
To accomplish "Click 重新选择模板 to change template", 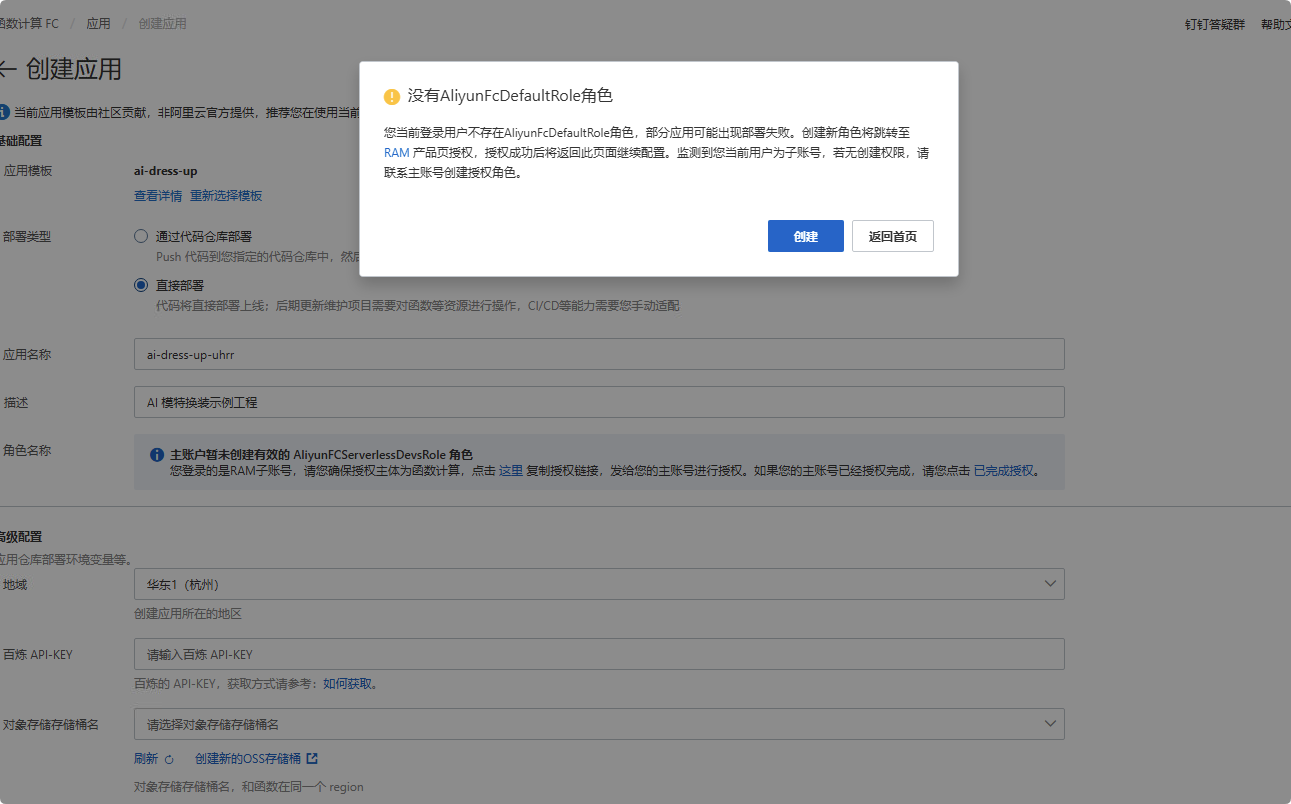I will point(225,195).
